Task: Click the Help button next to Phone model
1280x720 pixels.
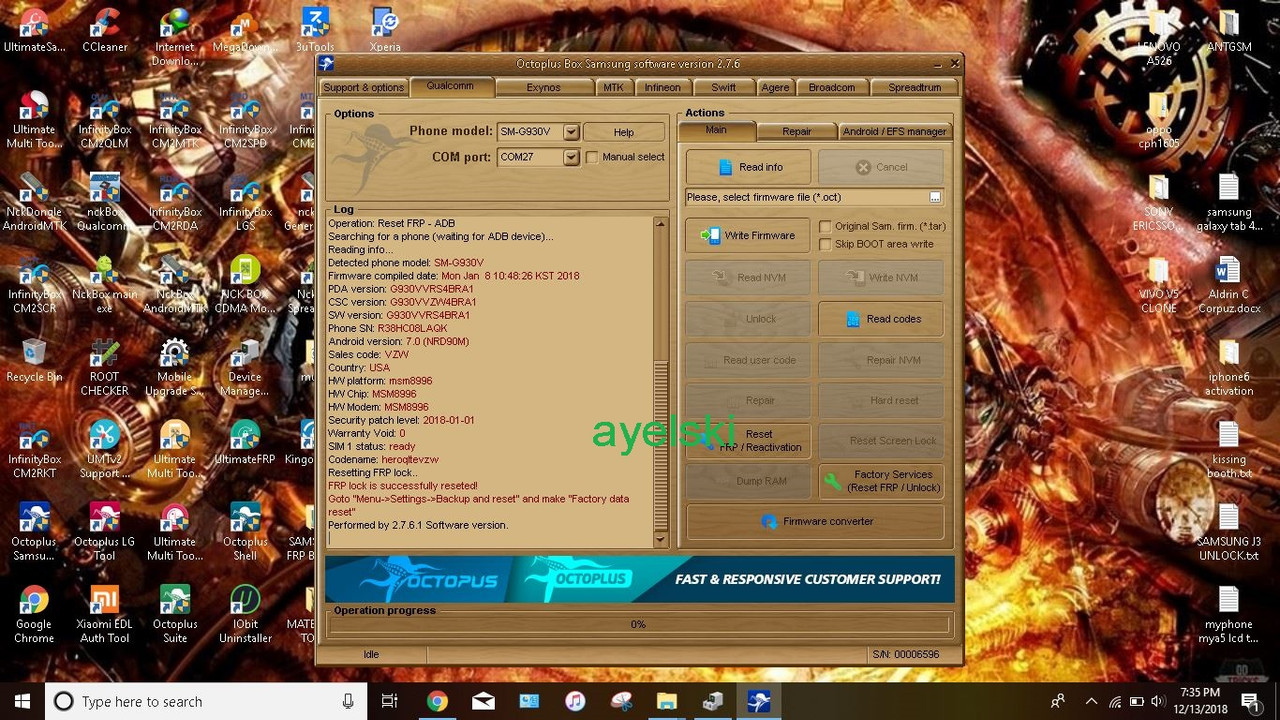Action: [x=624, y=132]
